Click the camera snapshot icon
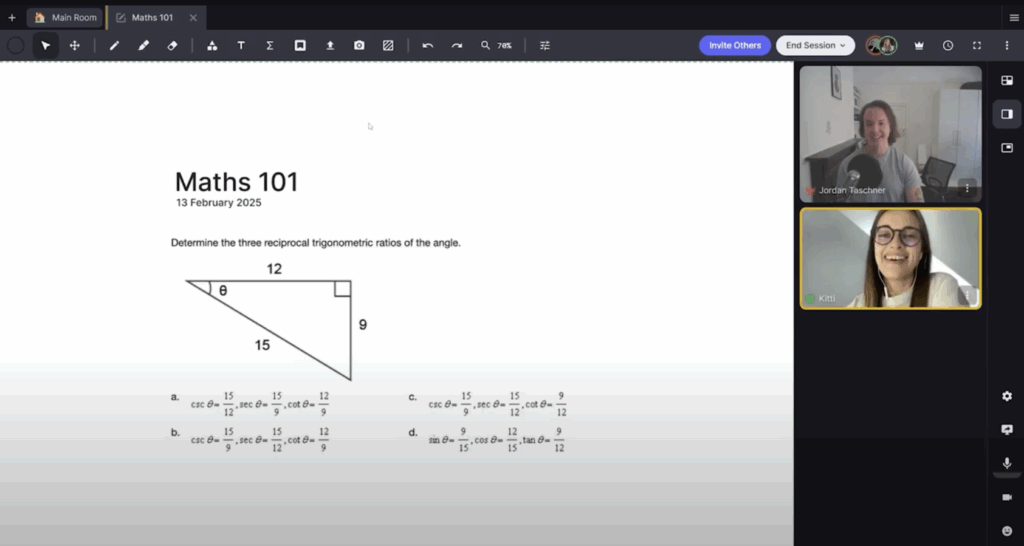This screenshot has height=546, width=1024. pyautogui.click(x=359, y=46)
